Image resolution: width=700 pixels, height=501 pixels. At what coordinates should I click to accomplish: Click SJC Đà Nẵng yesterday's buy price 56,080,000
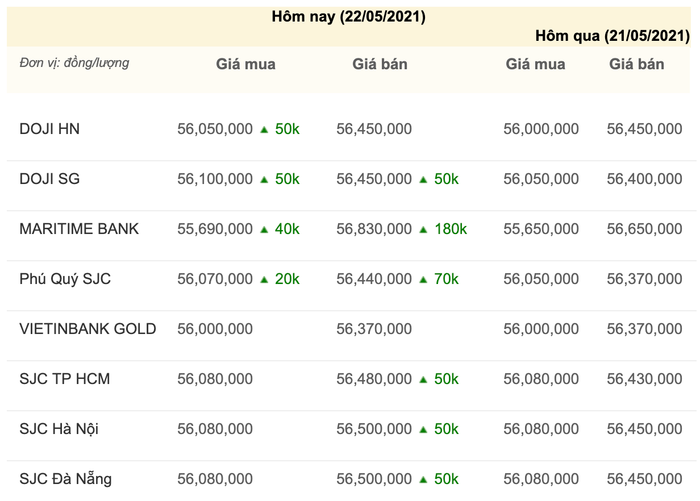(541, 479)
